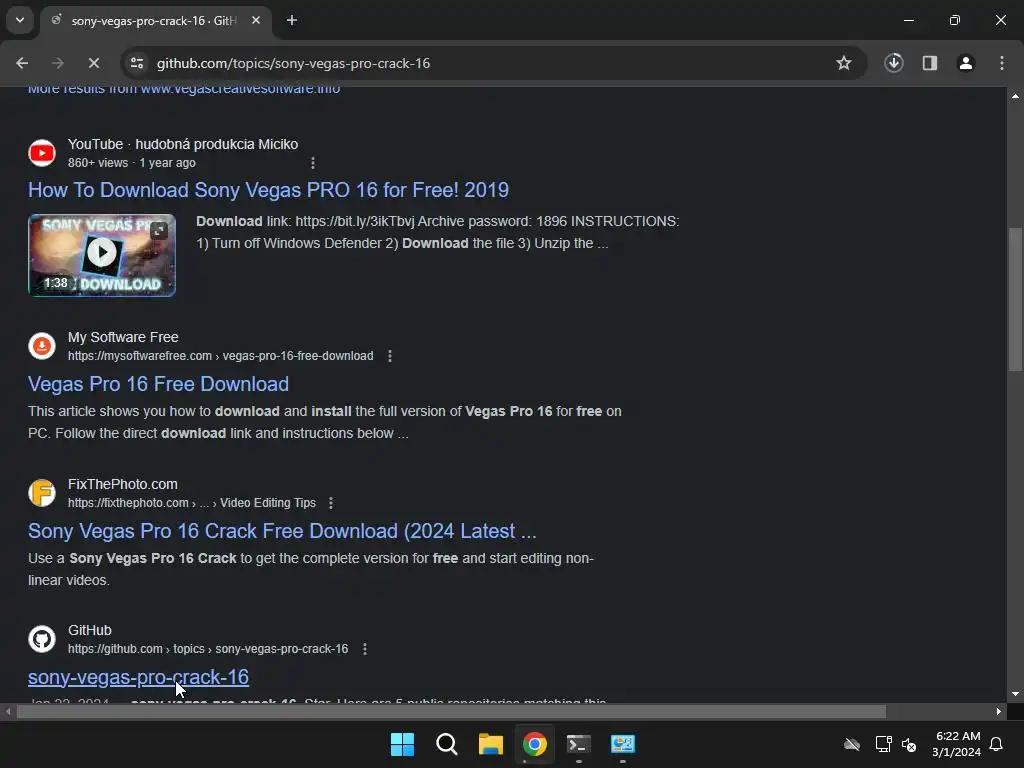Click the My Software Free favicon

click(42, 346)
